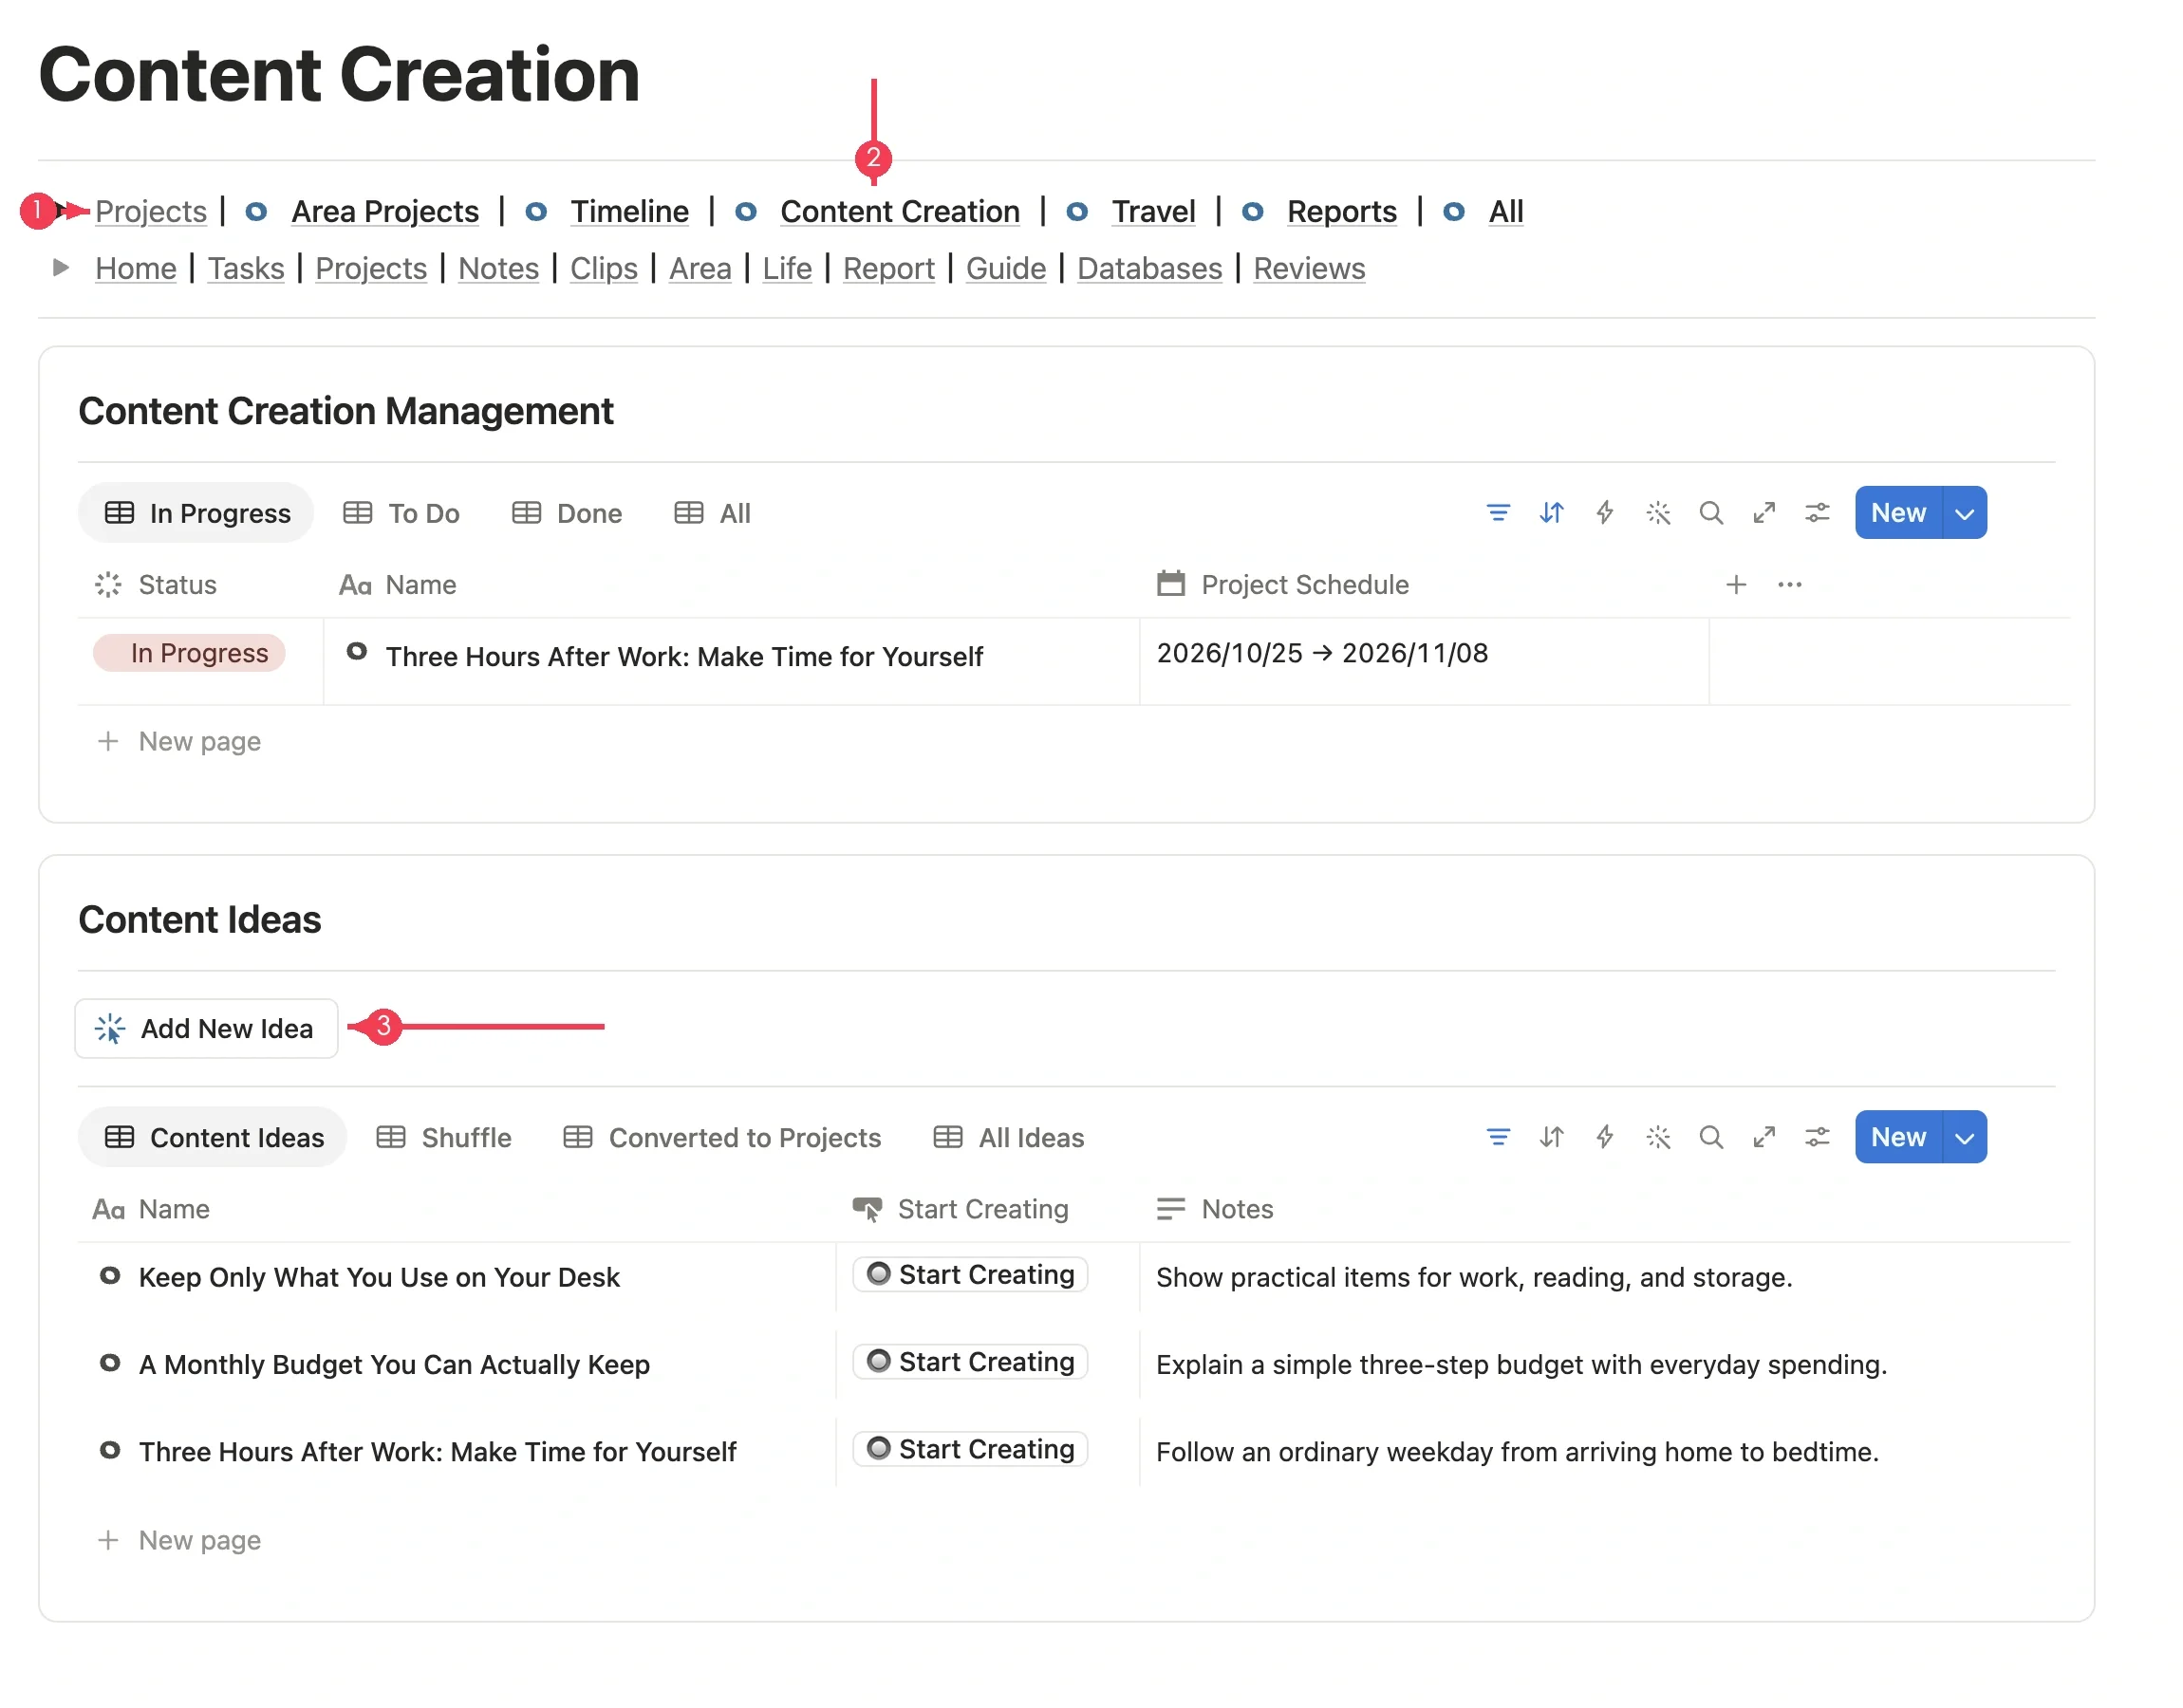Click sort icon in Content Ideas toolbar
This screenshot has height=1708, width=2183.
(1551, 1137)
